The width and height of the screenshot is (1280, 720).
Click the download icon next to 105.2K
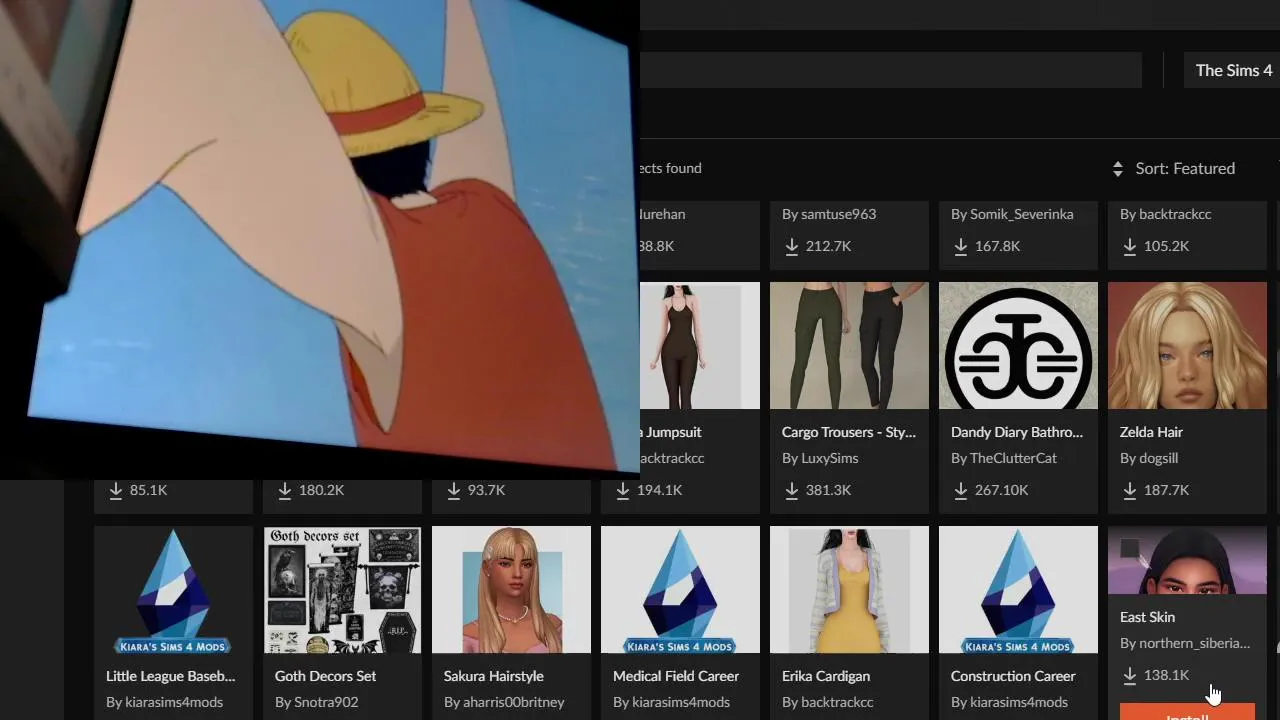coord(1130,246)
